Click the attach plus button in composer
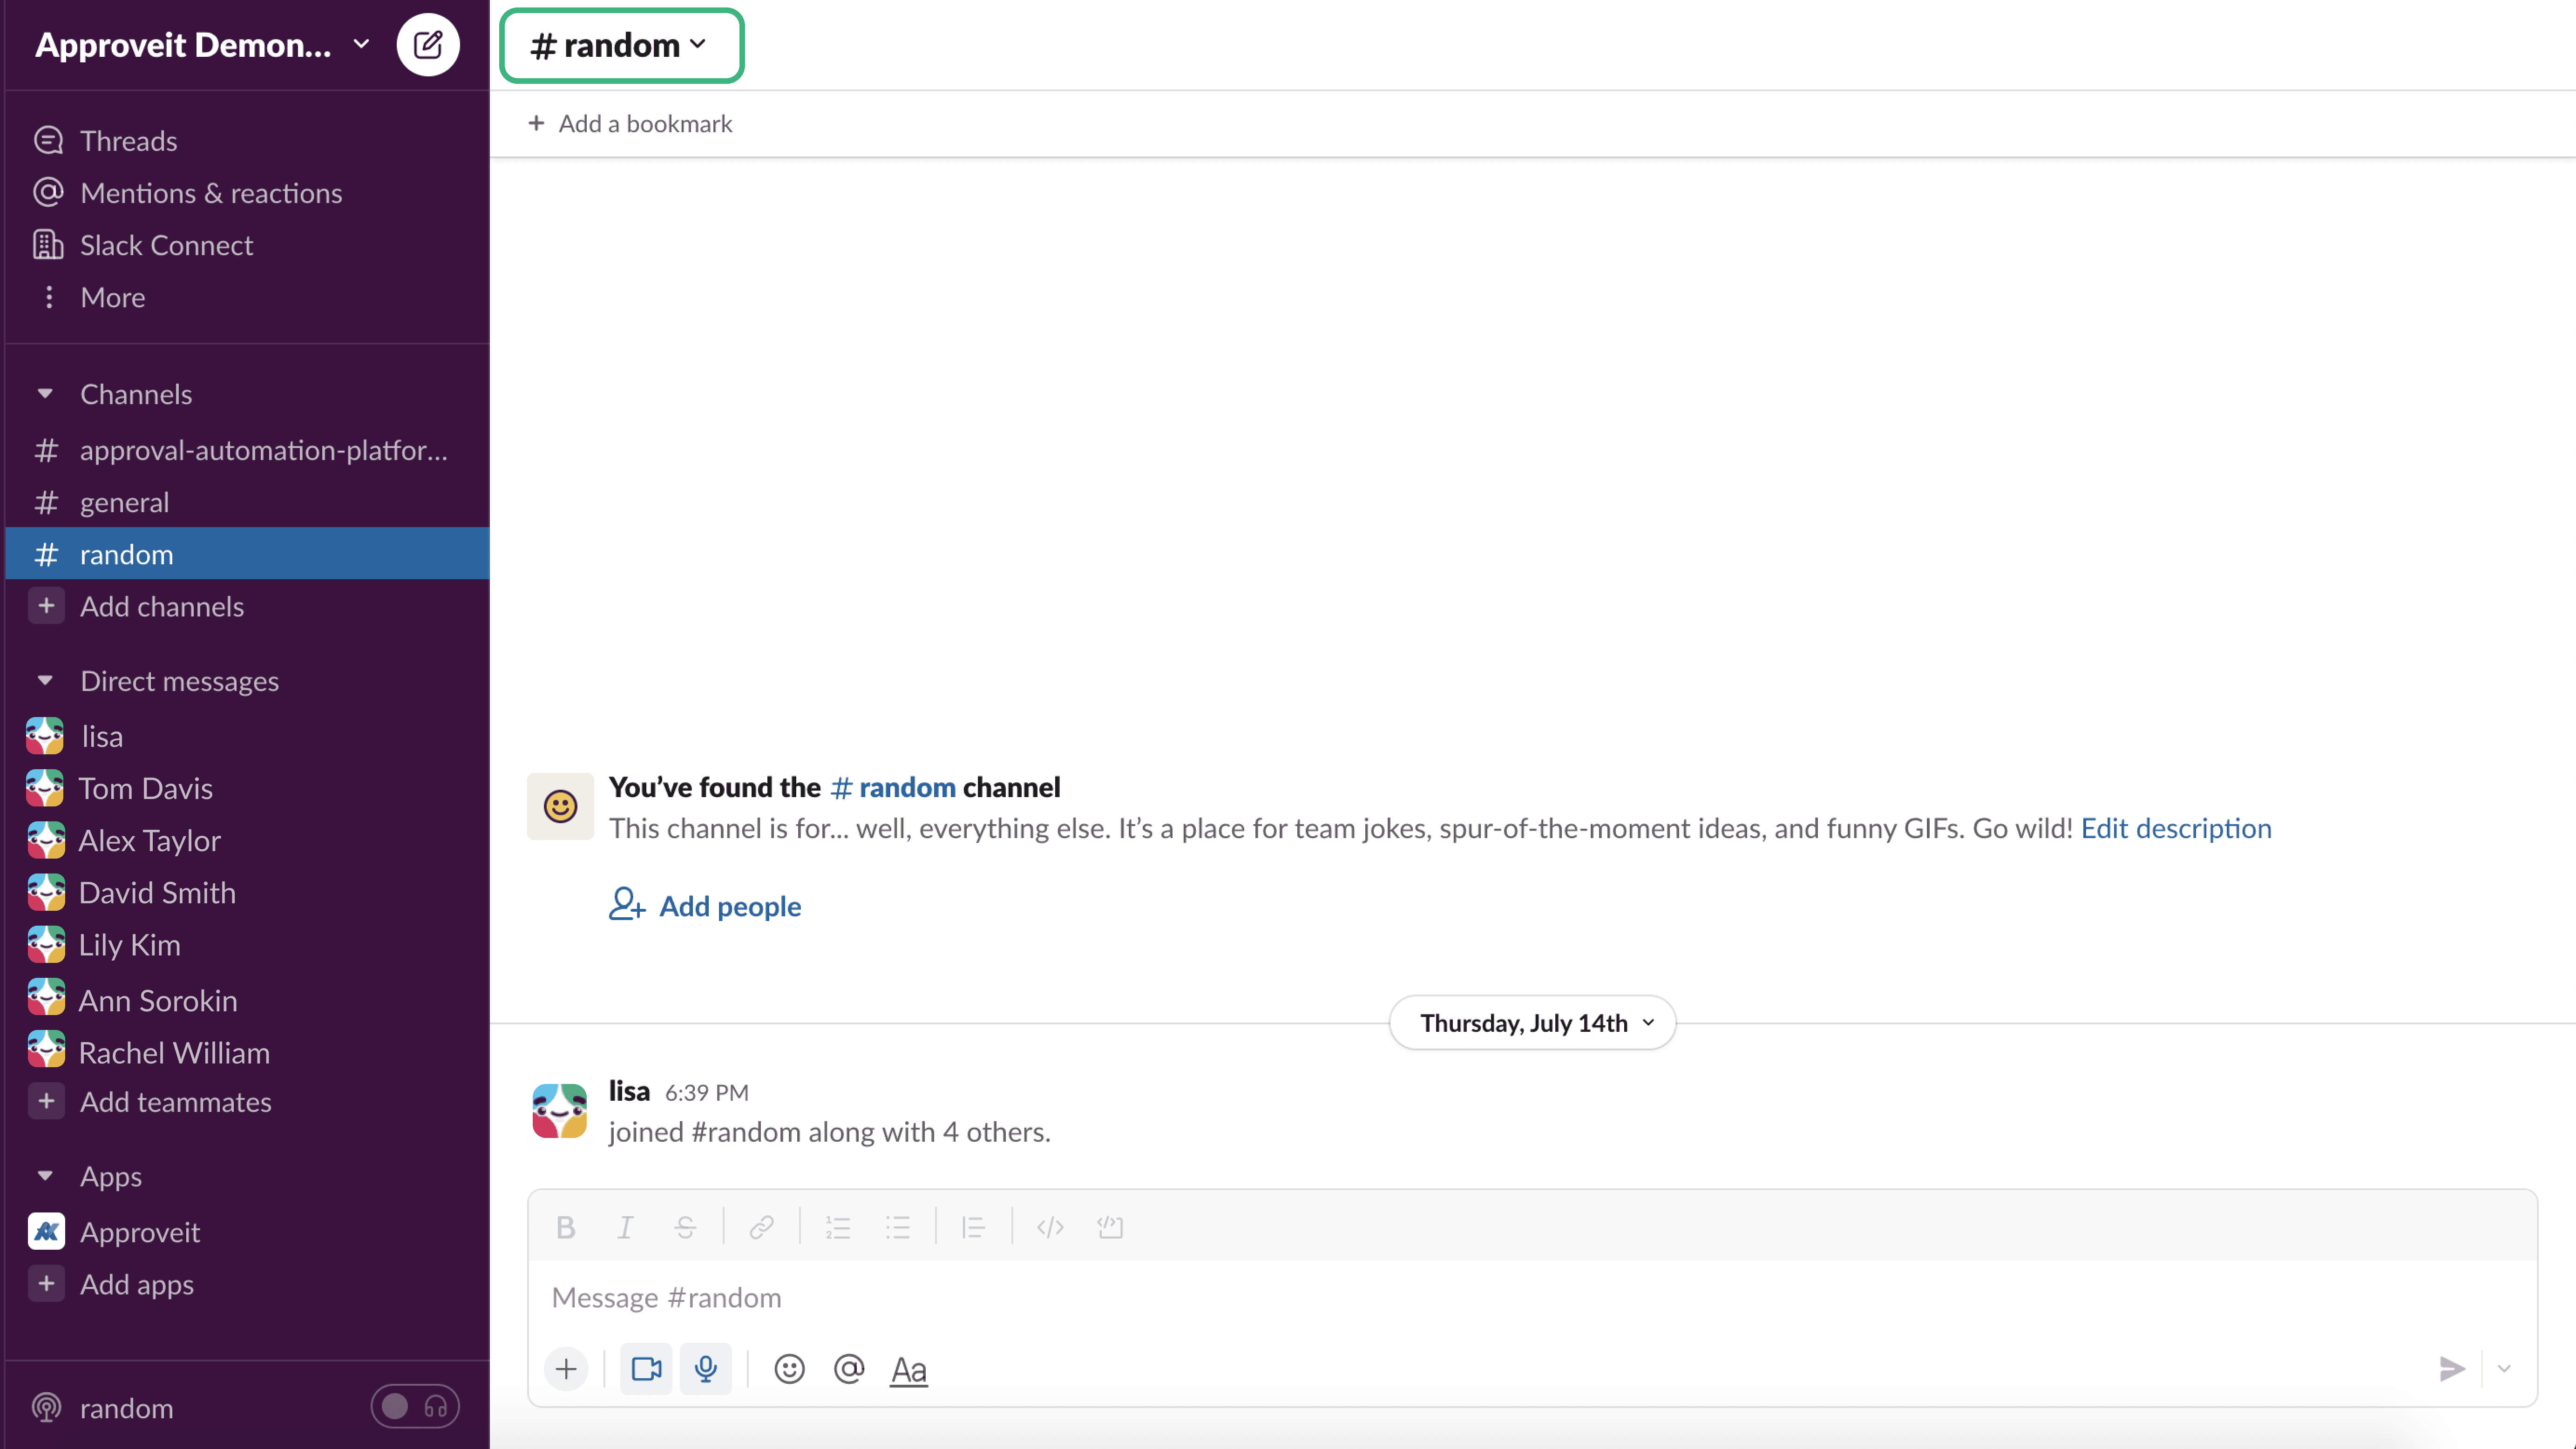The width and height of the screenshot is (2576, 1449). [566, 1368]
